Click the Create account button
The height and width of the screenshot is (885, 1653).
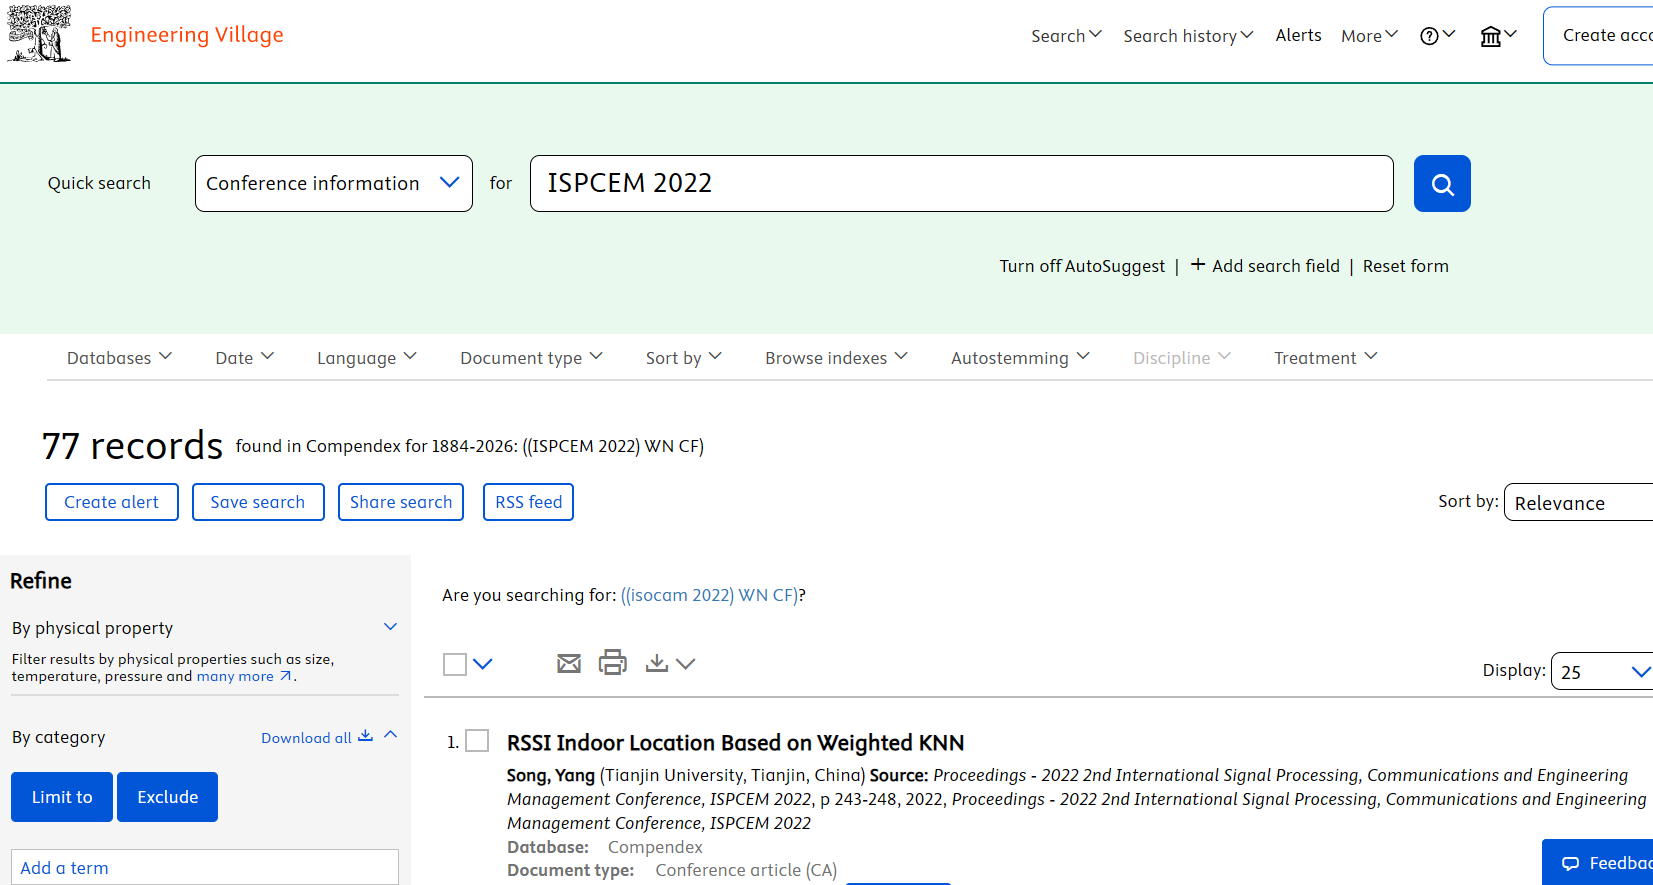[x=1598, y=36]
